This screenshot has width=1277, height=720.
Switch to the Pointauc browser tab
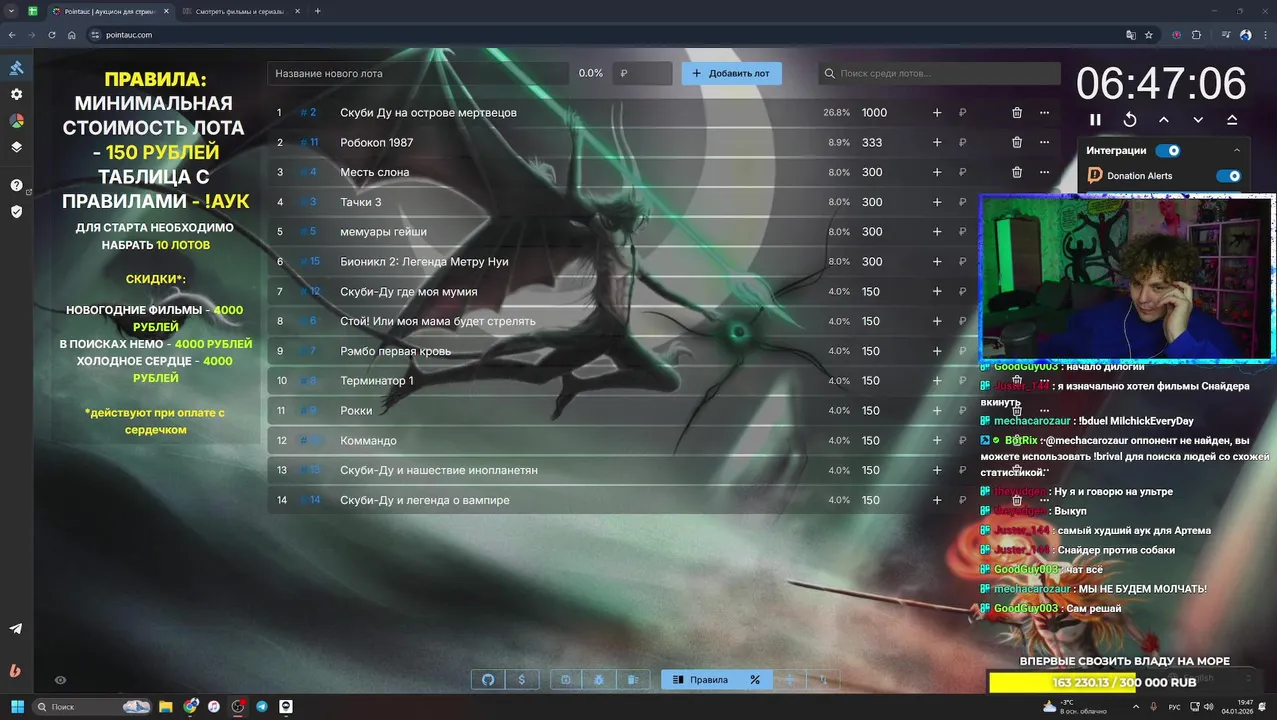tap(108, 11)
